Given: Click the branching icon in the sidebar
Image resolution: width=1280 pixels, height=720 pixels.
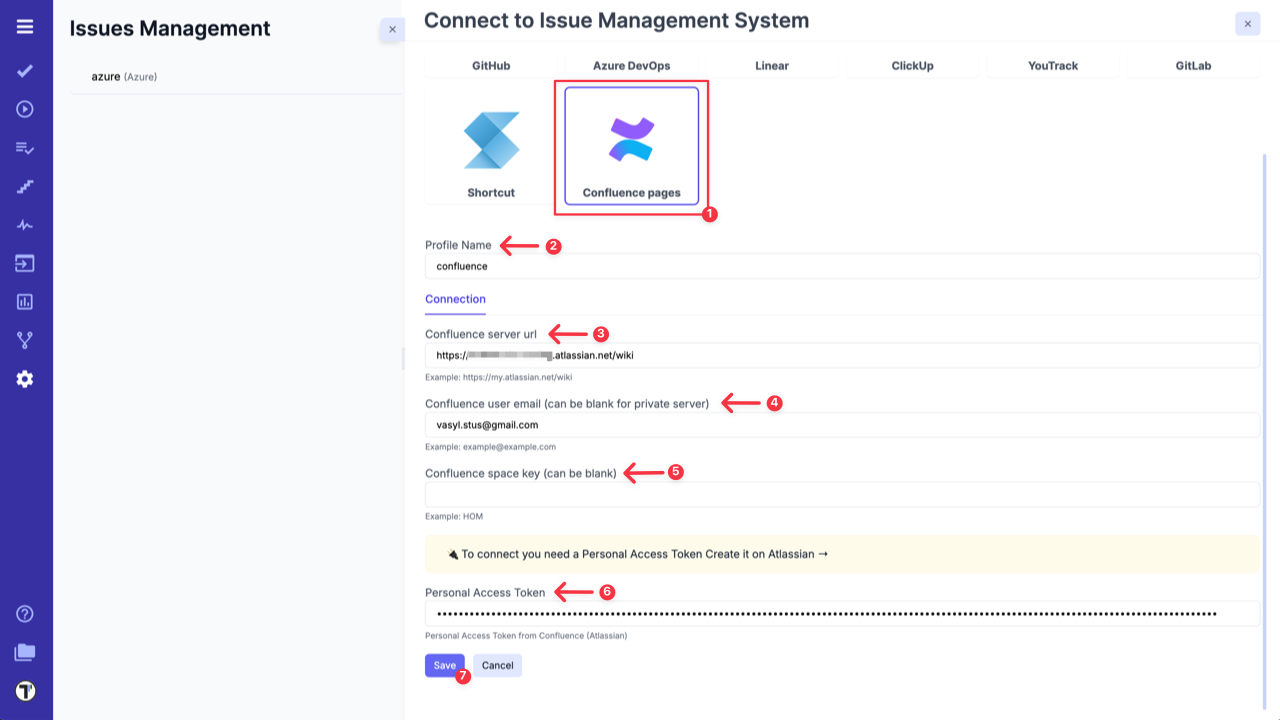Looking at the screenshot, I should [25, 339].
